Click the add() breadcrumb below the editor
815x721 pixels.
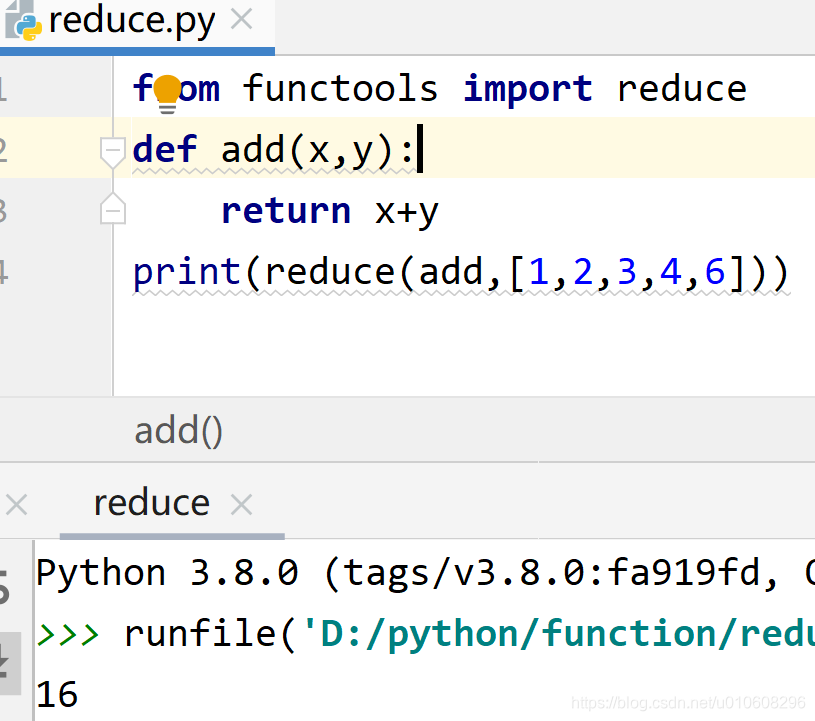pos(177,430)
